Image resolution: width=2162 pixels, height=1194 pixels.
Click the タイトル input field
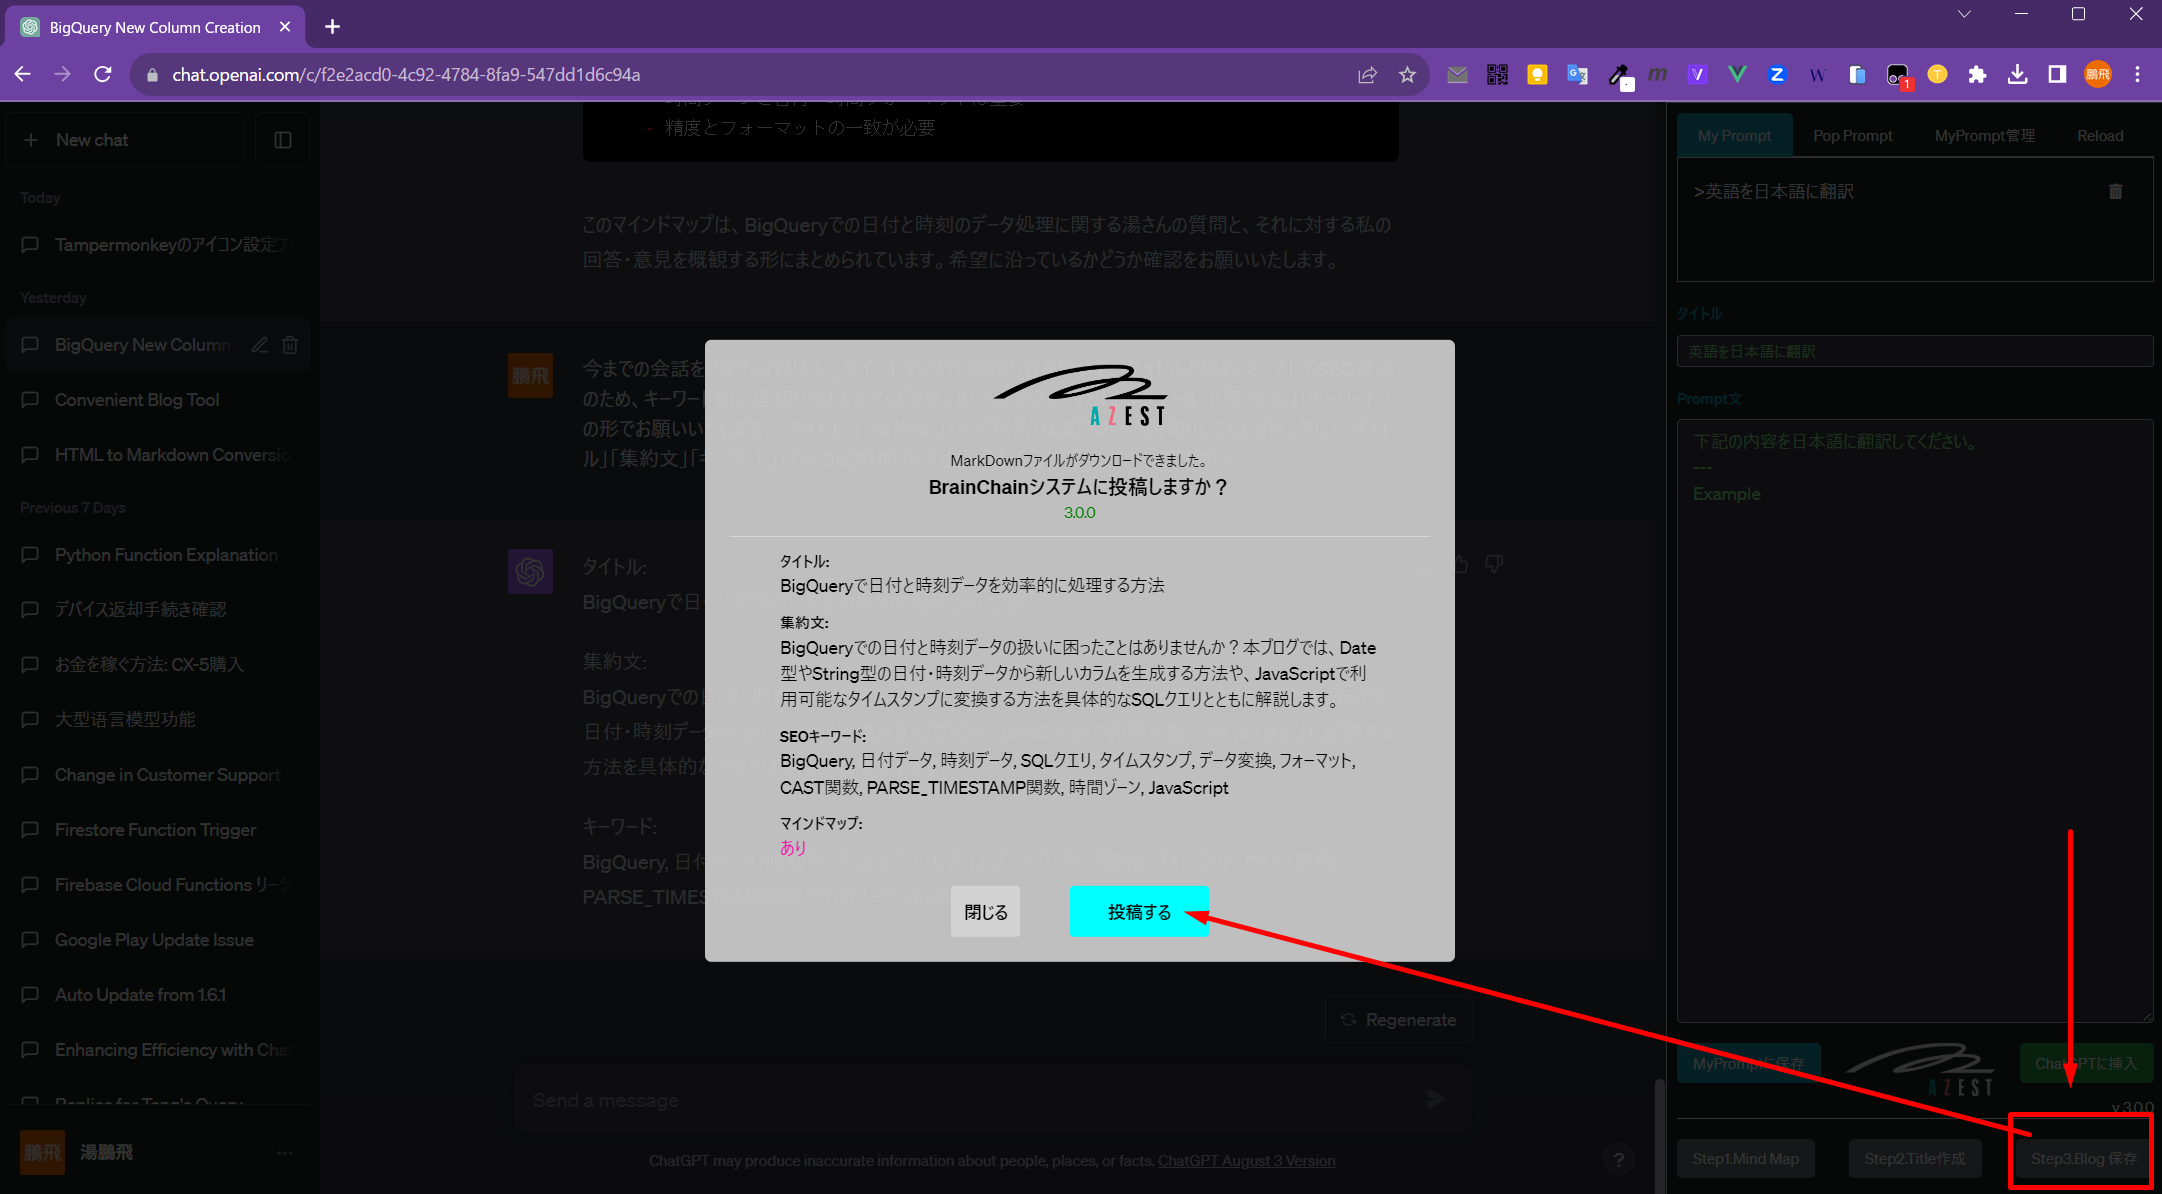coord(1914,352)
